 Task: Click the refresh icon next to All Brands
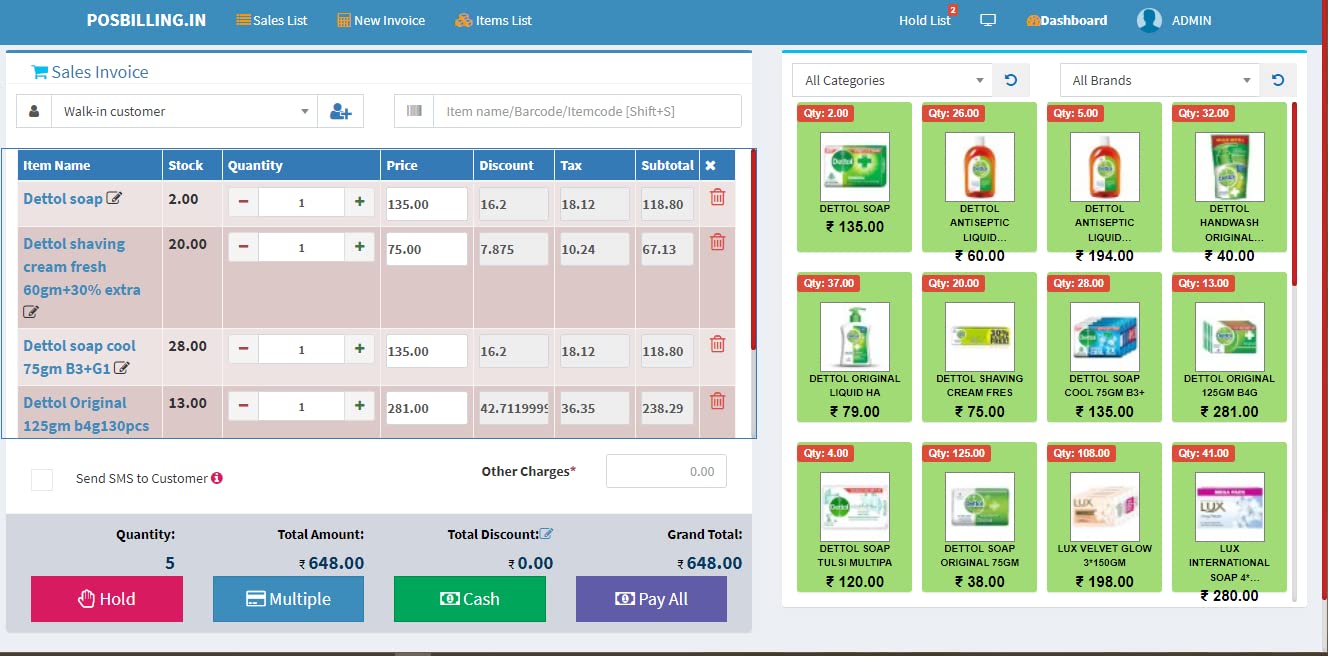click(1278, 79)
